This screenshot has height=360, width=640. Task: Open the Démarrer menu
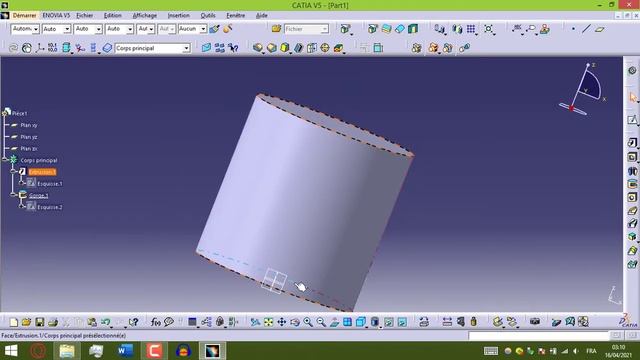click(24, 16)
